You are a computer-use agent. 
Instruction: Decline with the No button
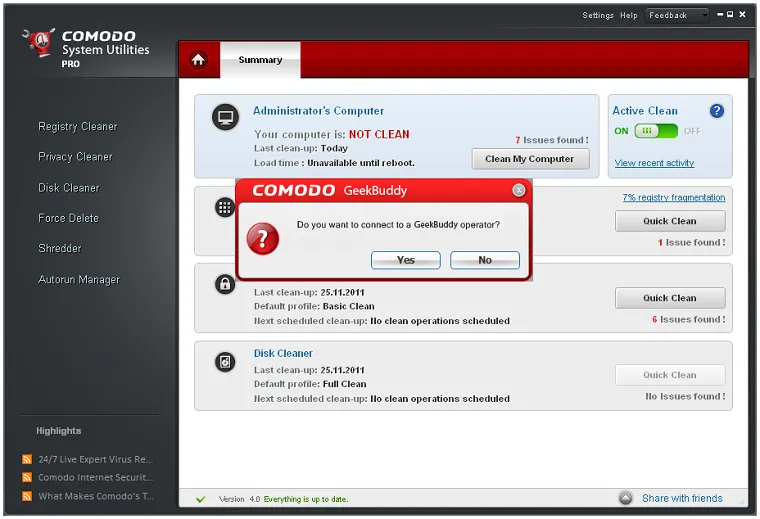[485, 260]
